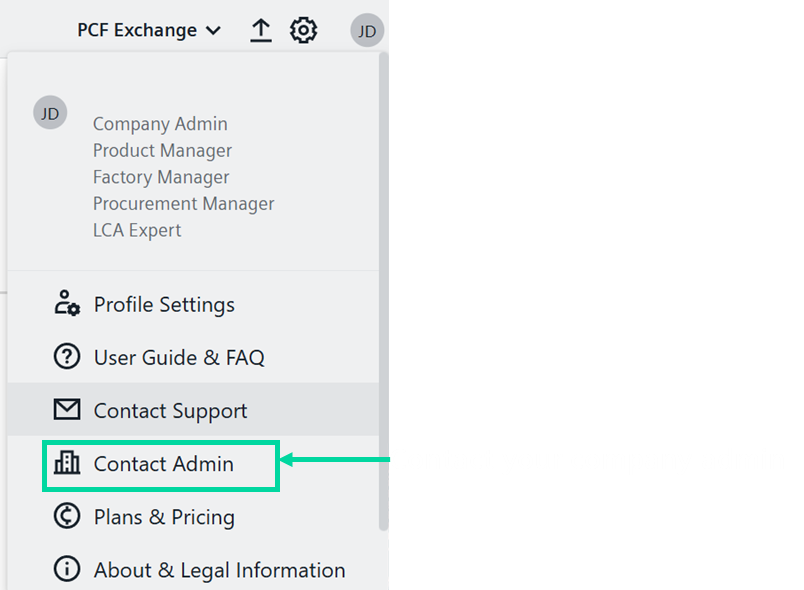Open Plans & Pricing
804x590 pixels.
click(164, 516)
